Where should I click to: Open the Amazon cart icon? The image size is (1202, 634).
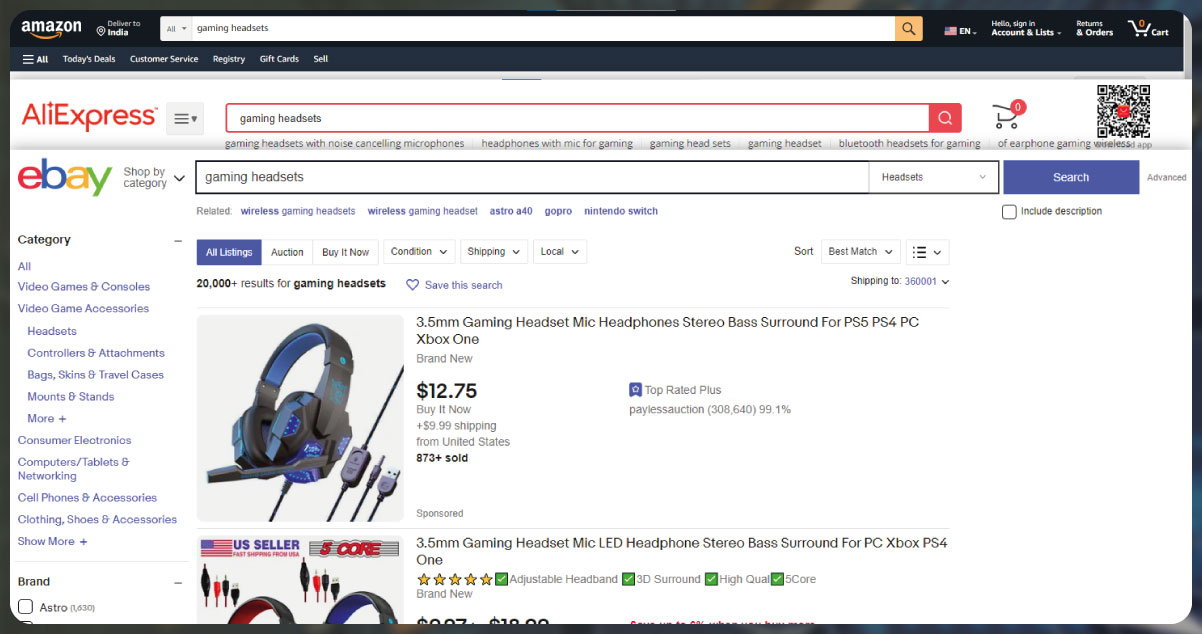pyautogui.click(x=1148, y=29)
